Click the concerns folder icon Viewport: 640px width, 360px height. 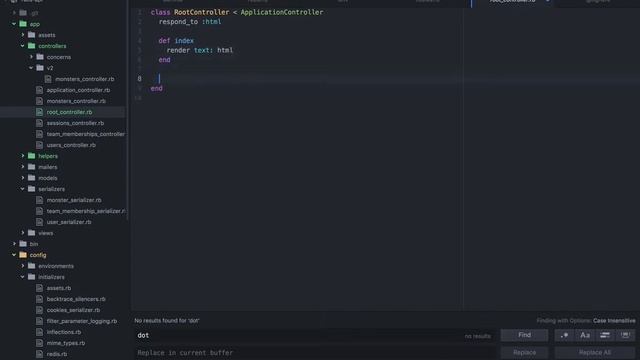40,57
